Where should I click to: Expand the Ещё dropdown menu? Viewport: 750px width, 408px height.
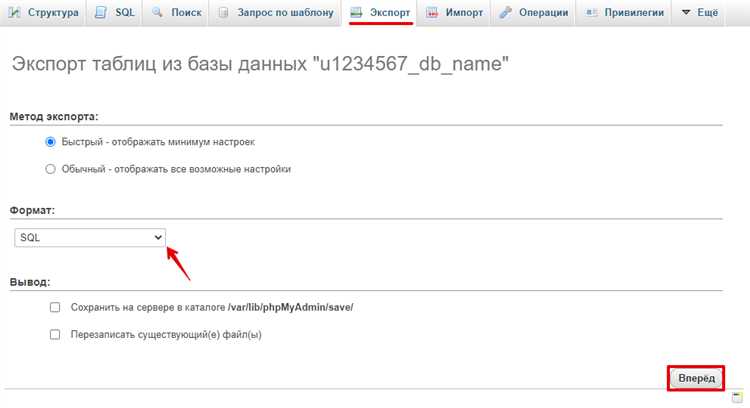tap(700, 12)
